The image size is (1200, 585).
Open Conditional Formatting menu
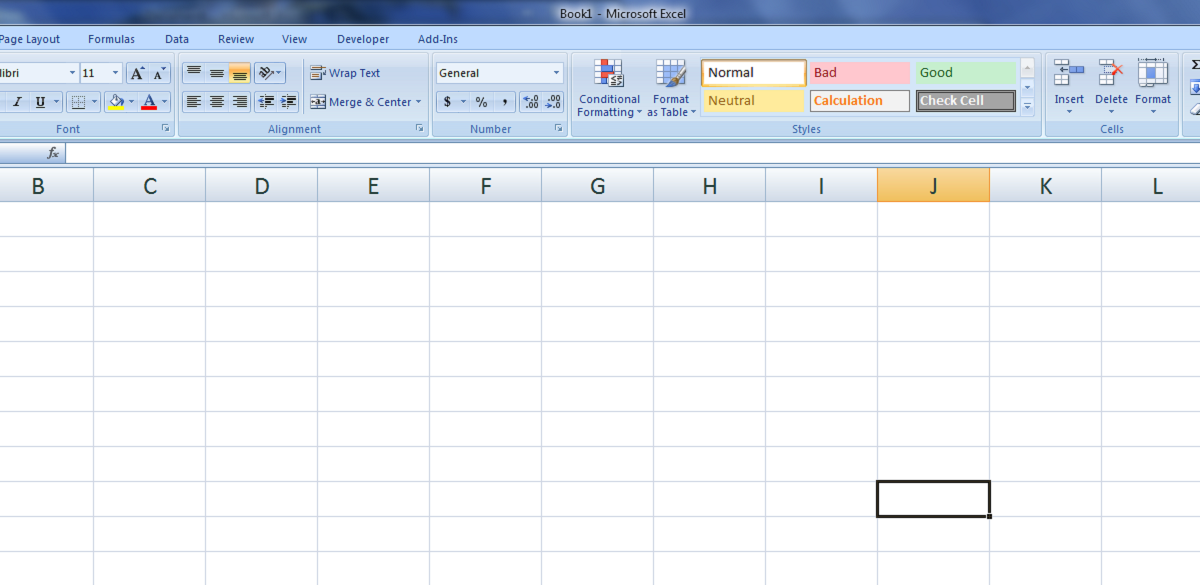pos(609,88)
